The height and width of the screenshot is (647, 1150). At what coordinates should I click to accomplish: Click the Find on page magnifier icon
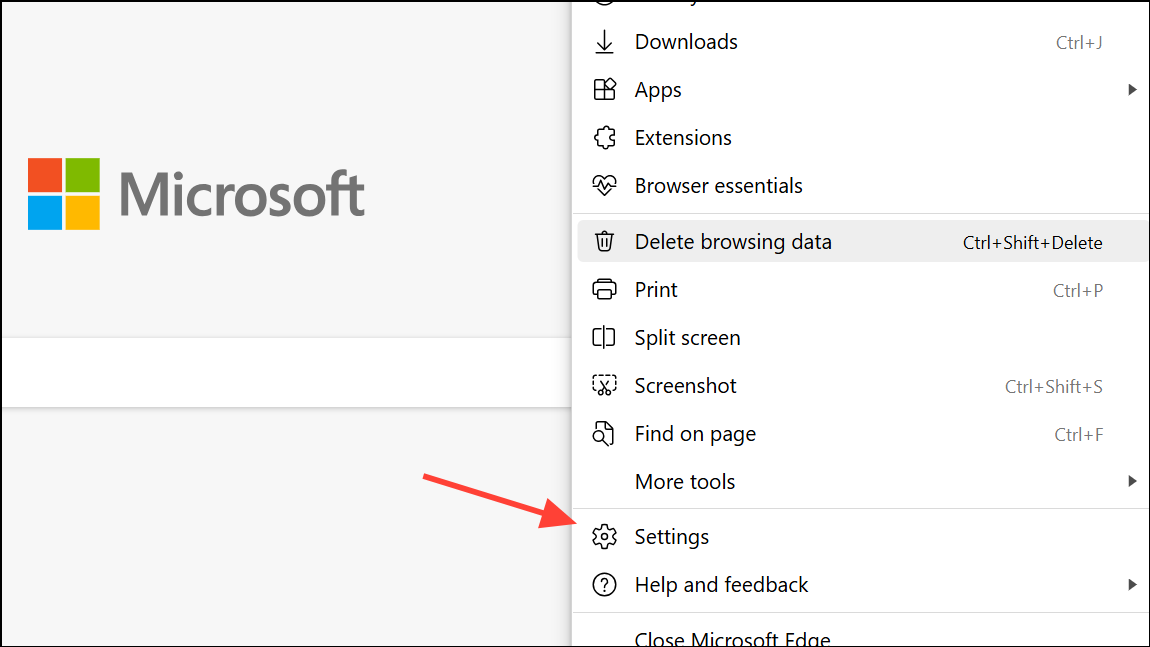point(604,434)
